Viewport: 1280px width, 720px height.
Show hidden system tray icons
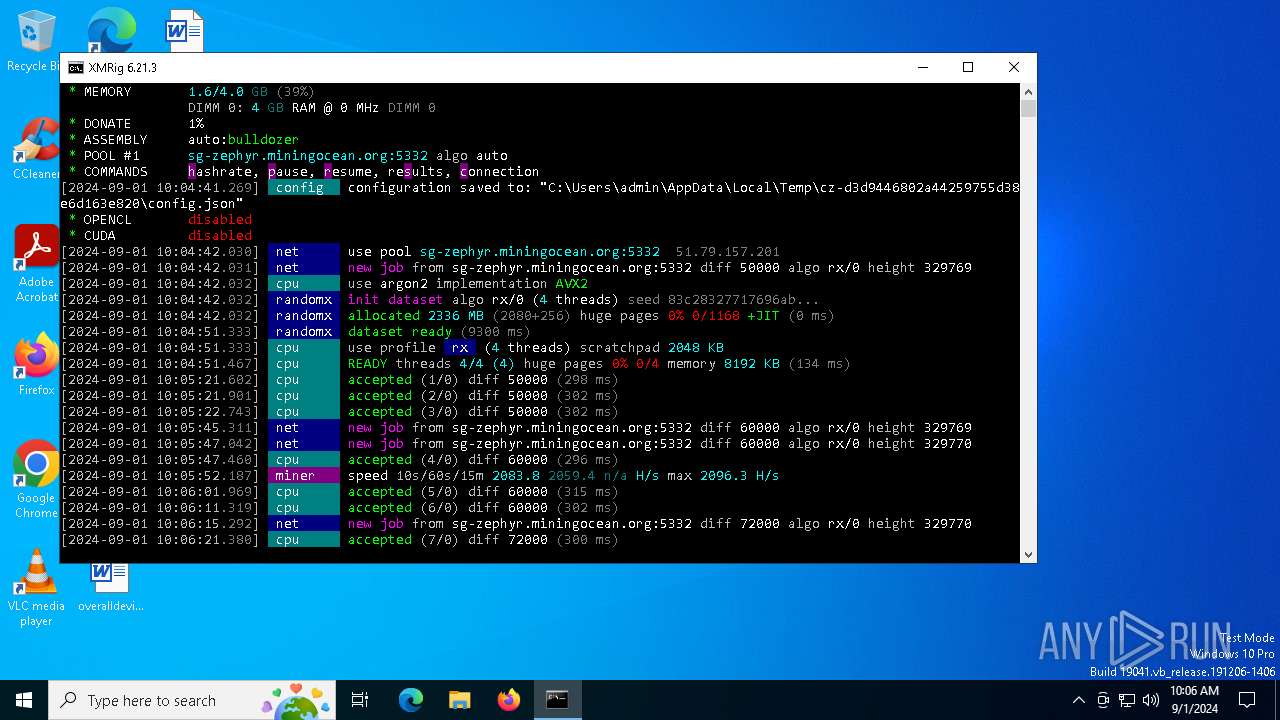(1078, 700)
